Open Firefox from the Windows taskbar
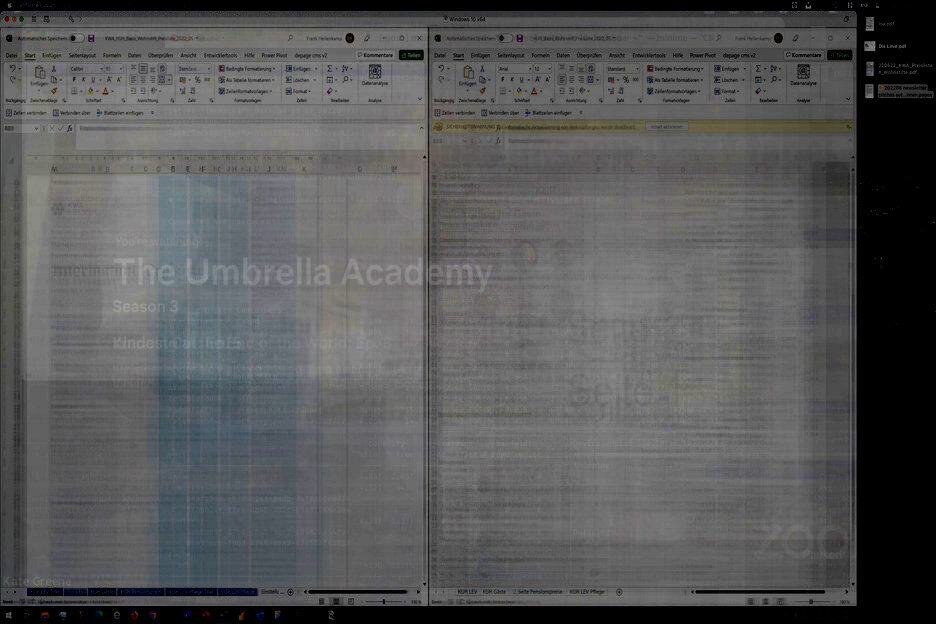The width and height of the screenshot is (936, 624). pyautogui.click(x=134, y=614)
